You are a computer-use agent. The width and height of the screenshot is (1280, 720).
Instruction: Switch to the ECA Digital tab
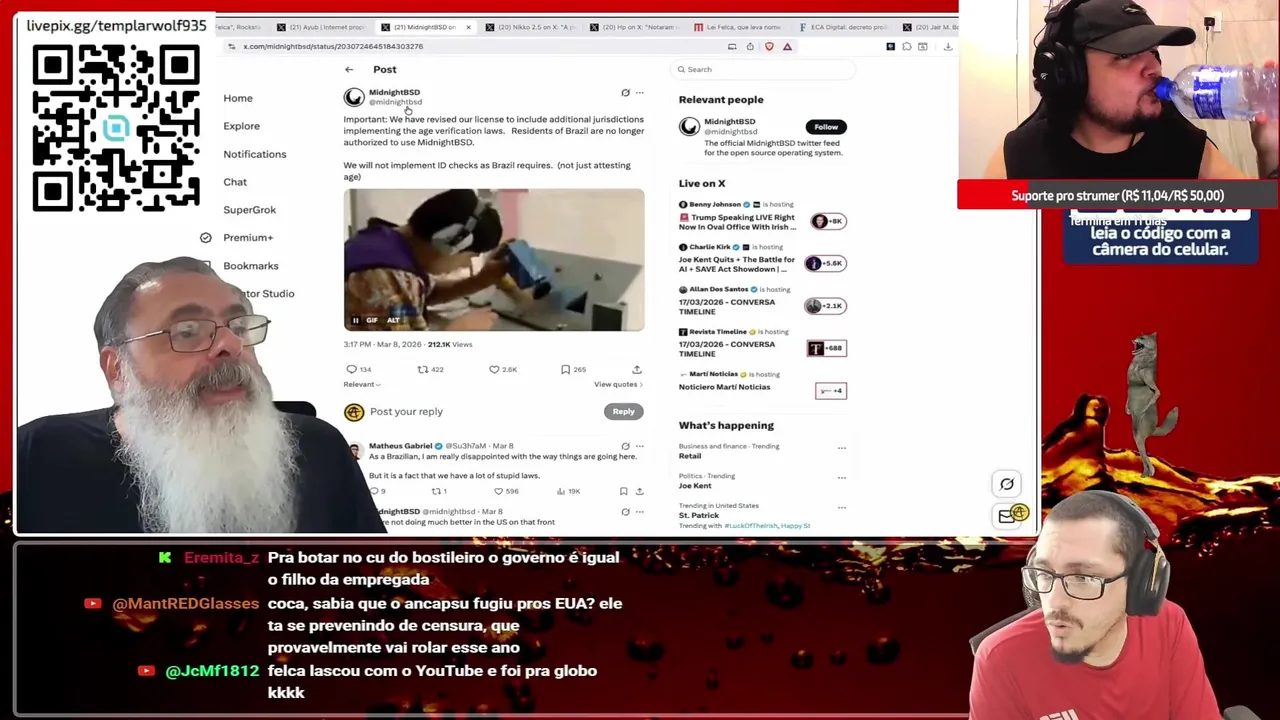(843, 27)
